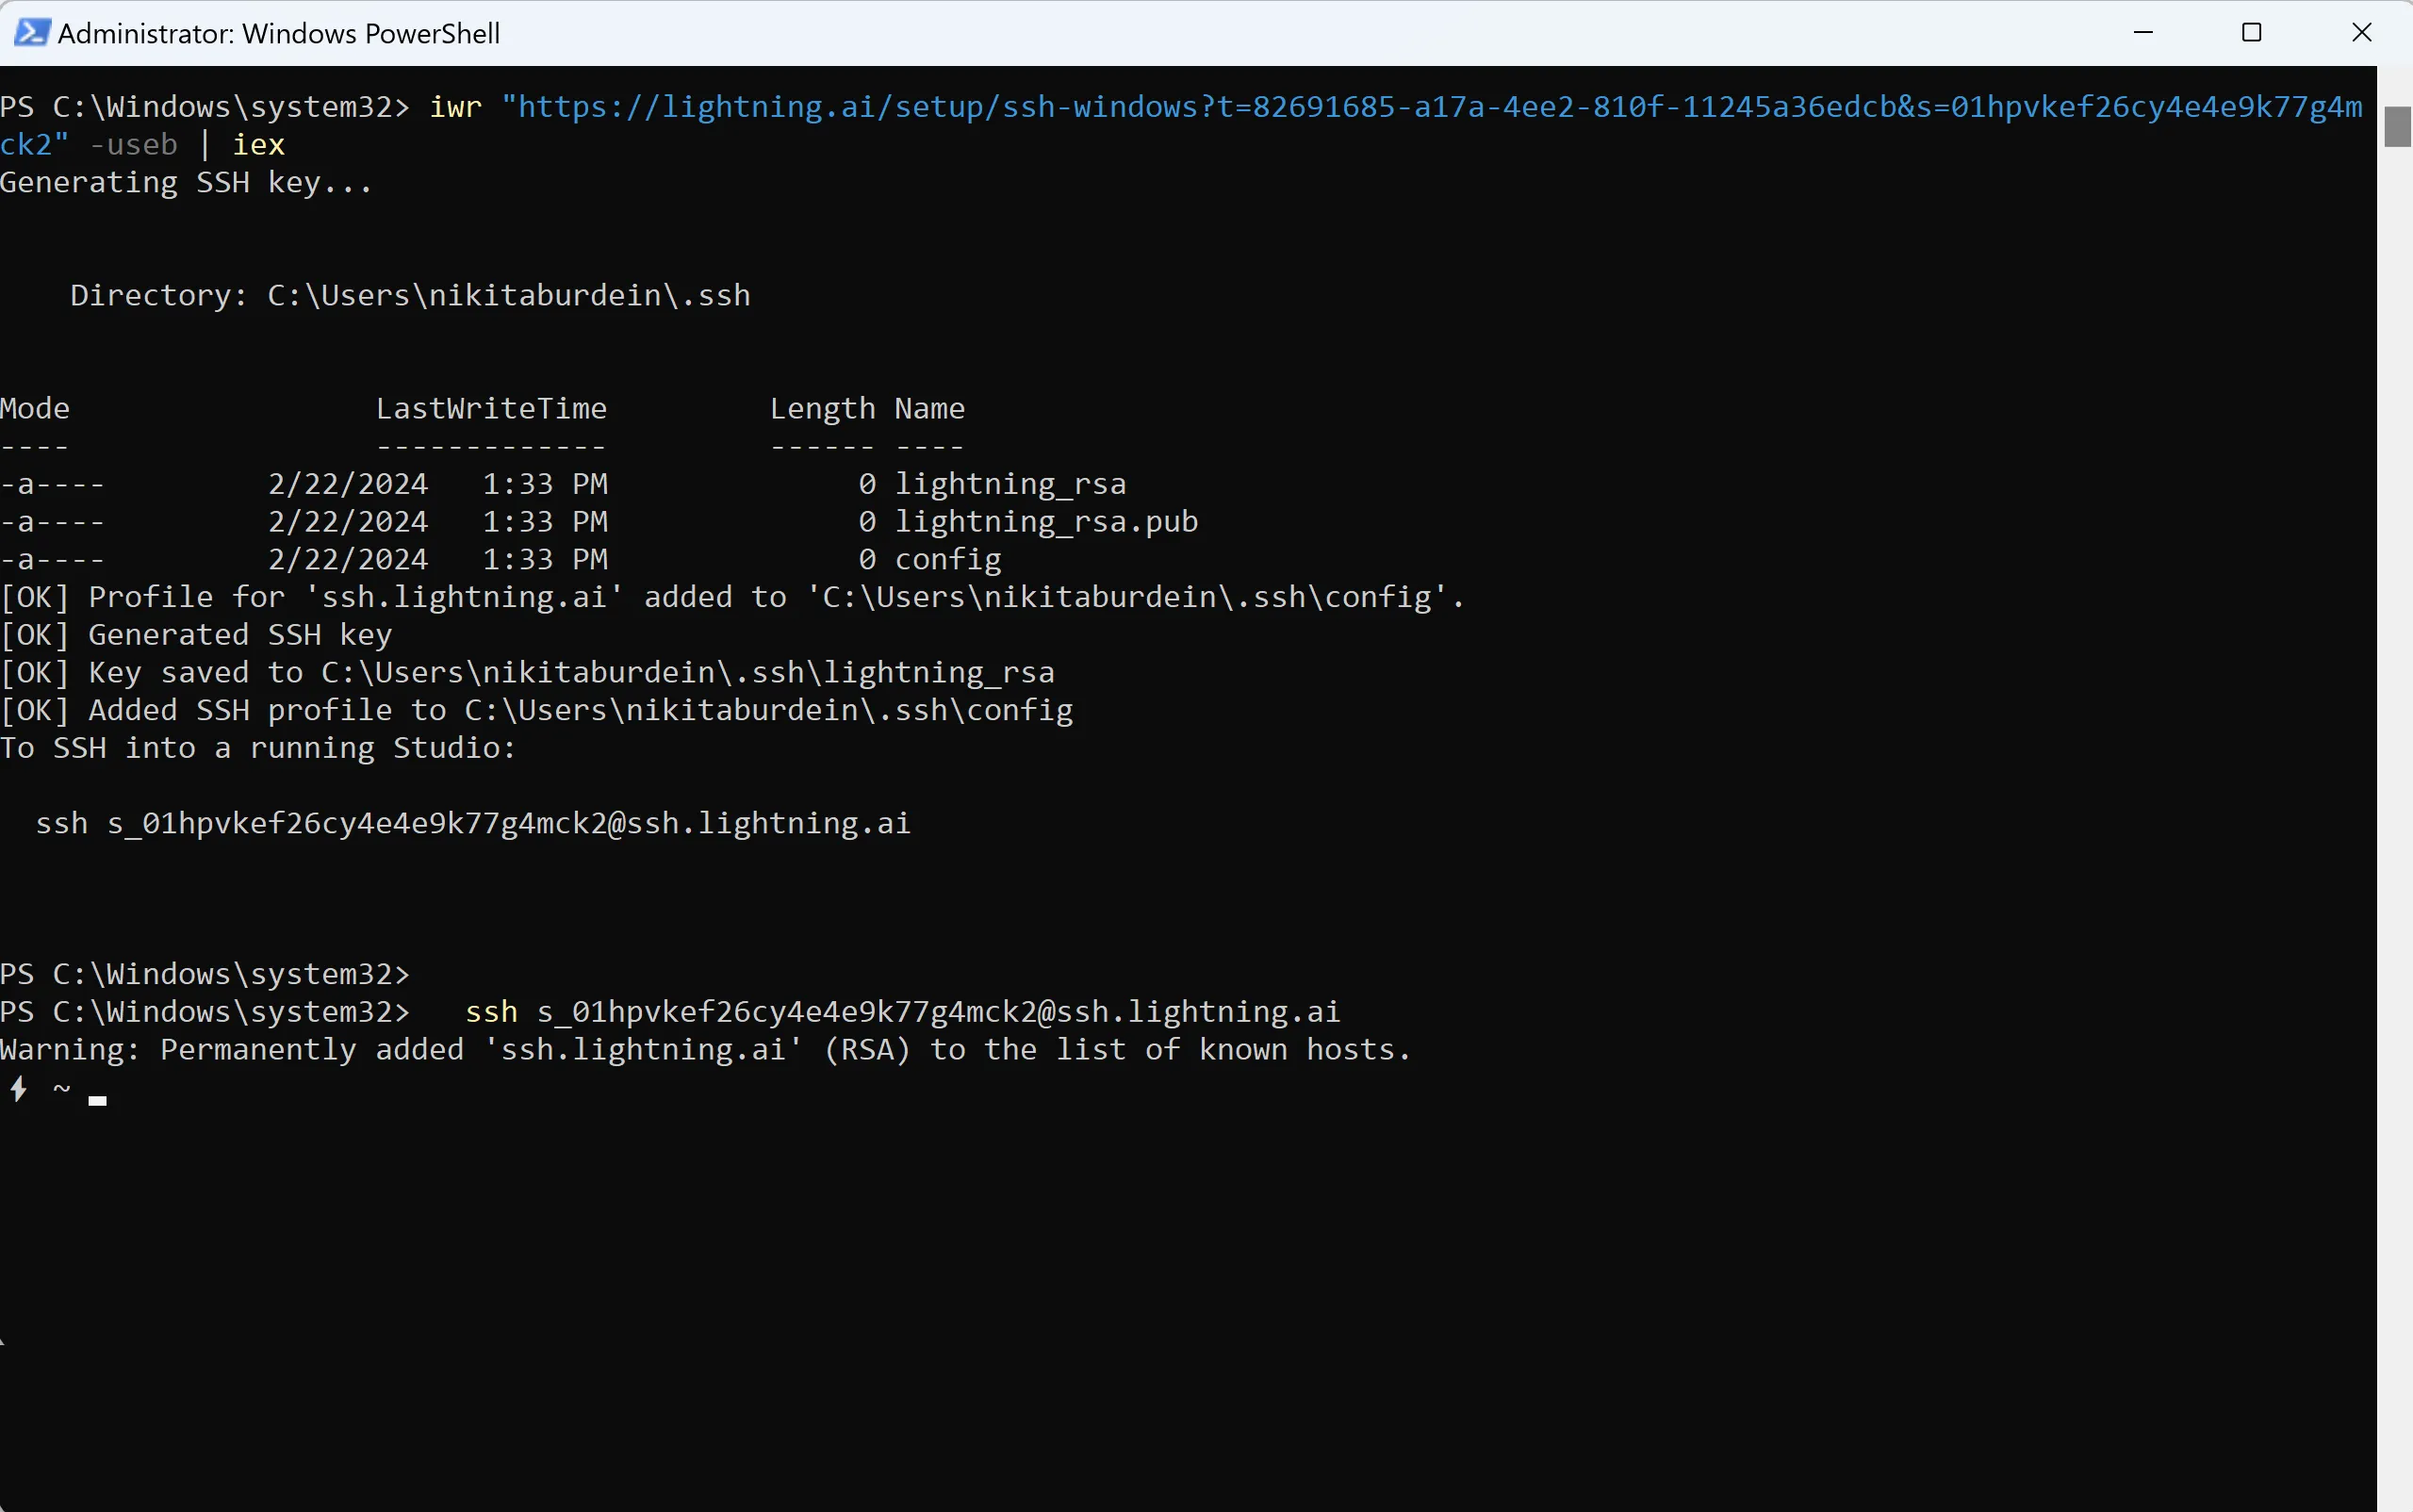Click the lightning.ai setup URL in command

point(1181,125)
